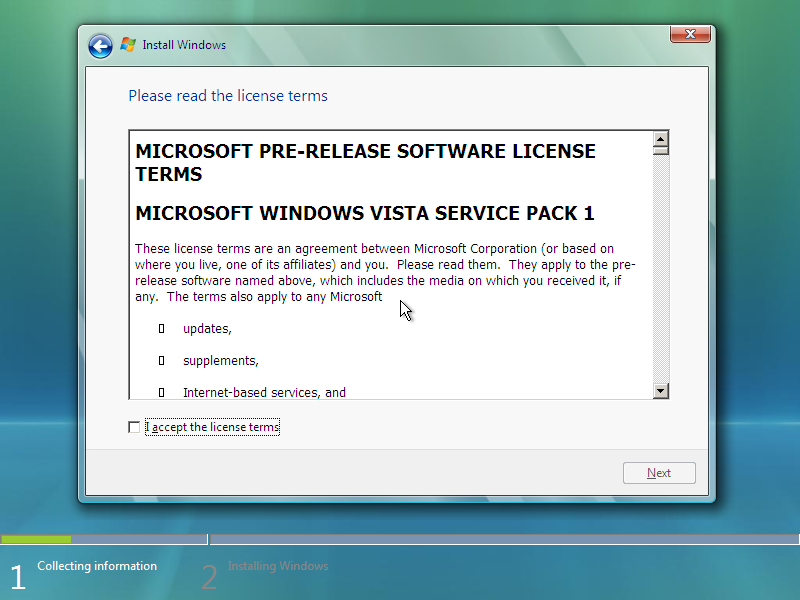Enable the 'I accept the license terms' checkbox
The width and height of the screenshot is (800, 600).
[x=134, y=426]
